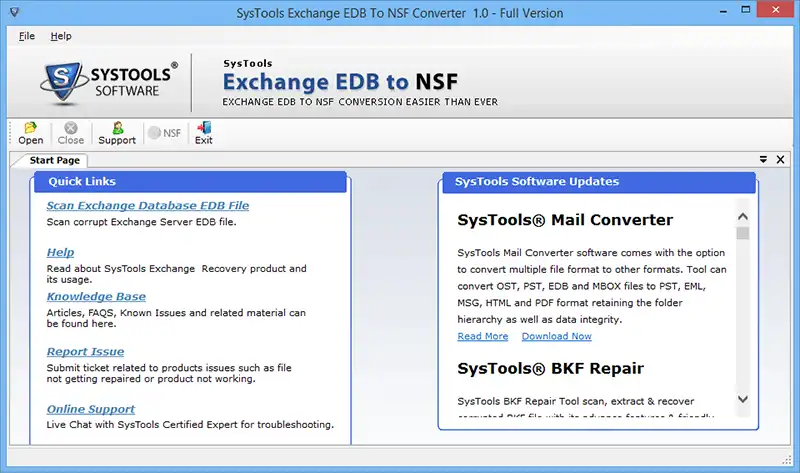Click the window resize grip in status bar
800x473 pixels.
[786, 460]
